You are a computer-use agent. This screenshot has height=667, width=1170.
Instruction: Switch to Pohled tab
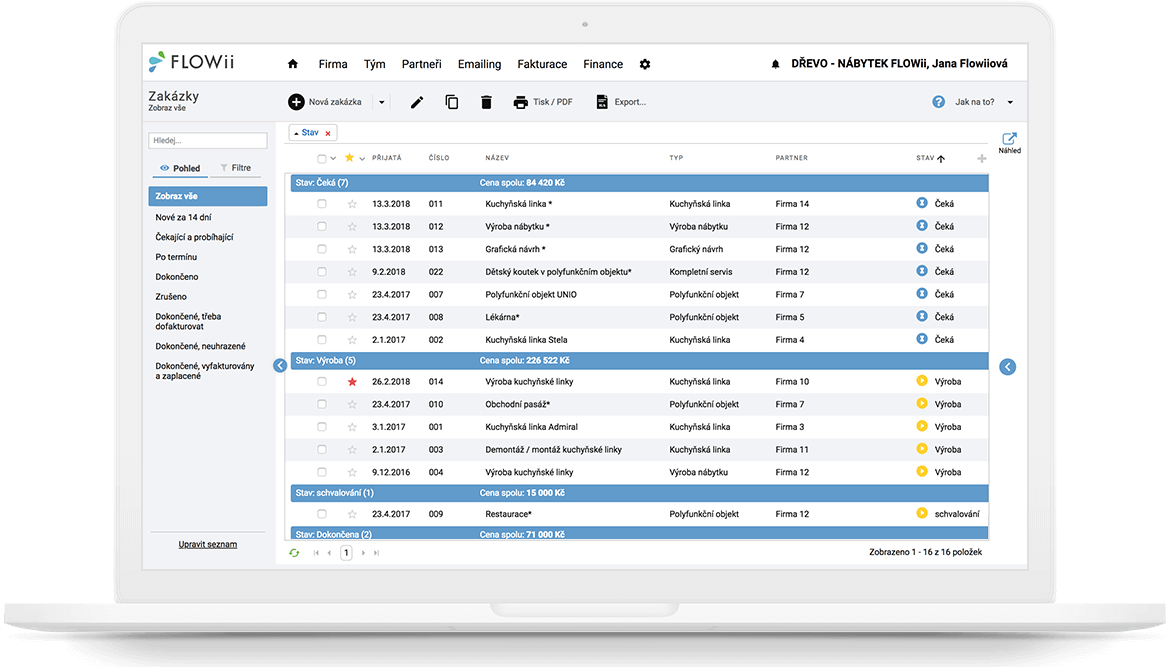(181, 169)
